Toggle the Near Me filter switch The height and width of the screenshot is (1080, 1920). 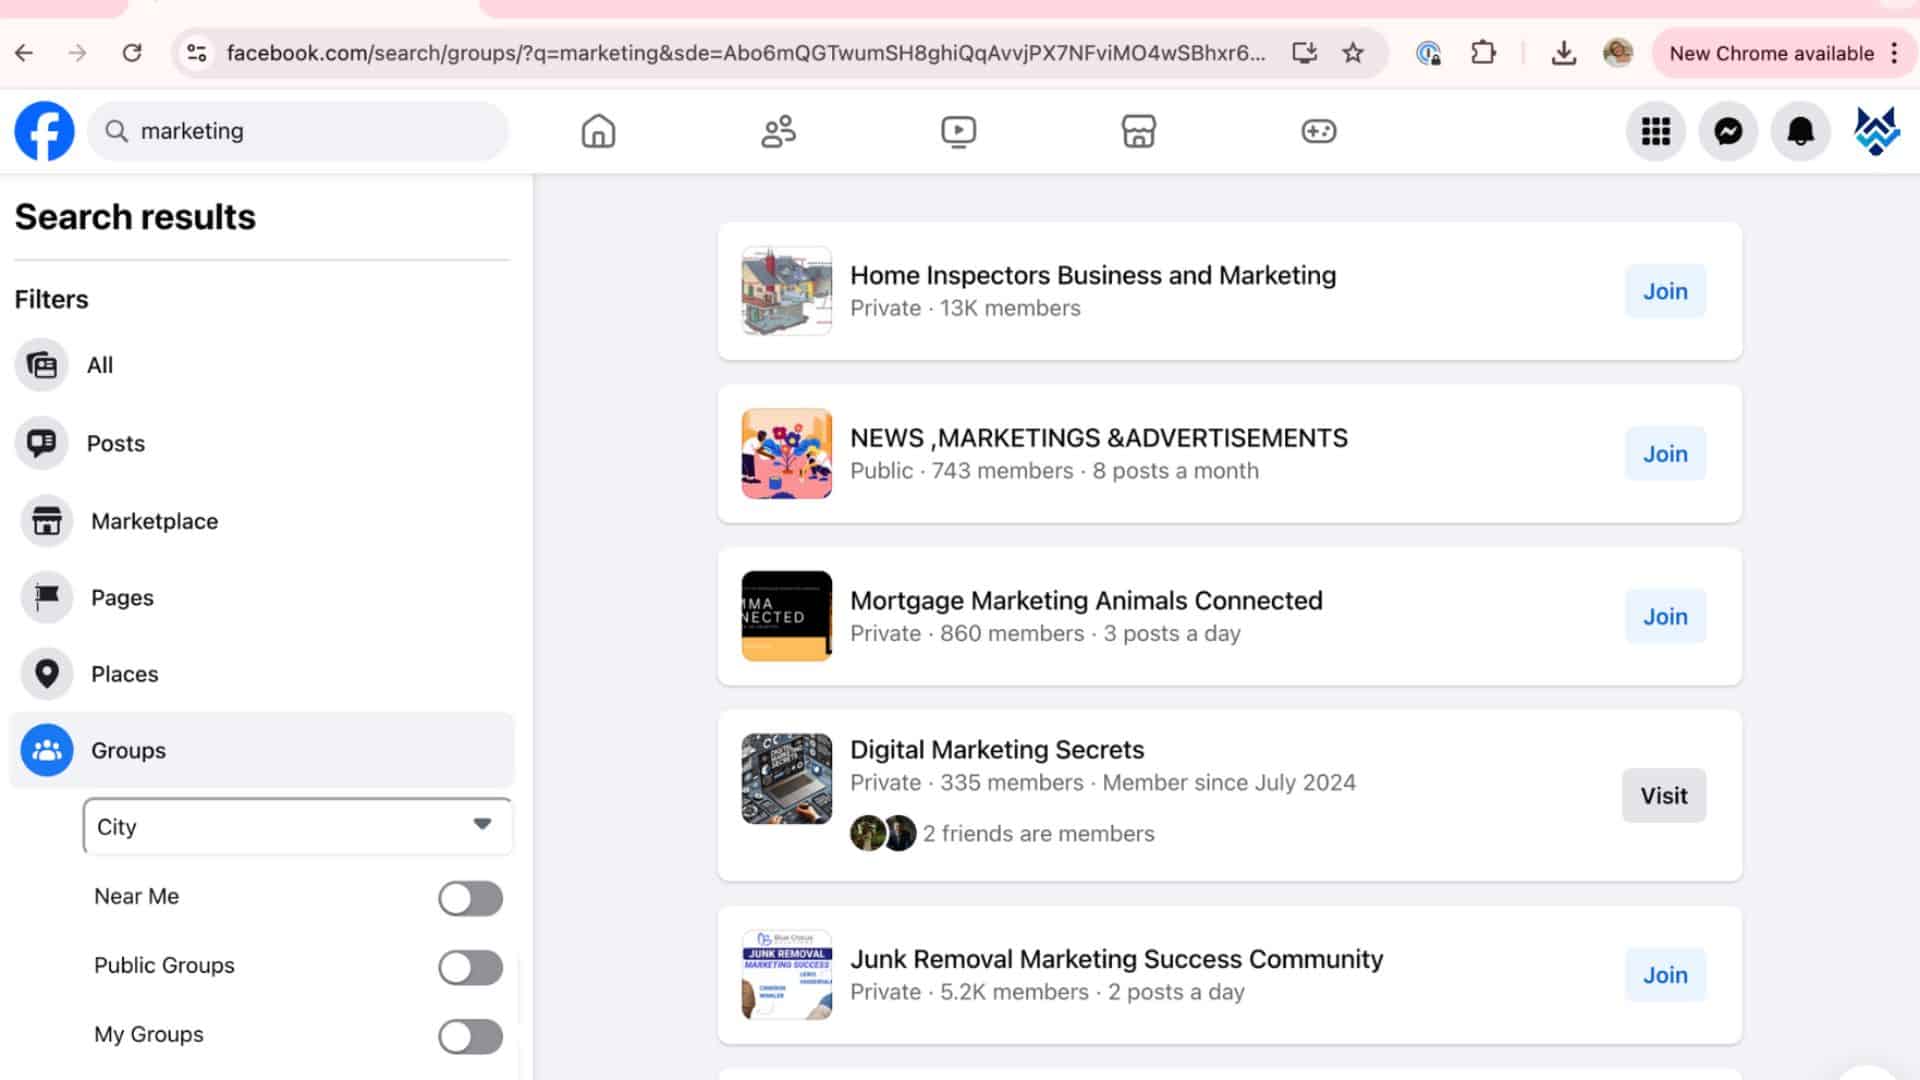coord(470,898)
